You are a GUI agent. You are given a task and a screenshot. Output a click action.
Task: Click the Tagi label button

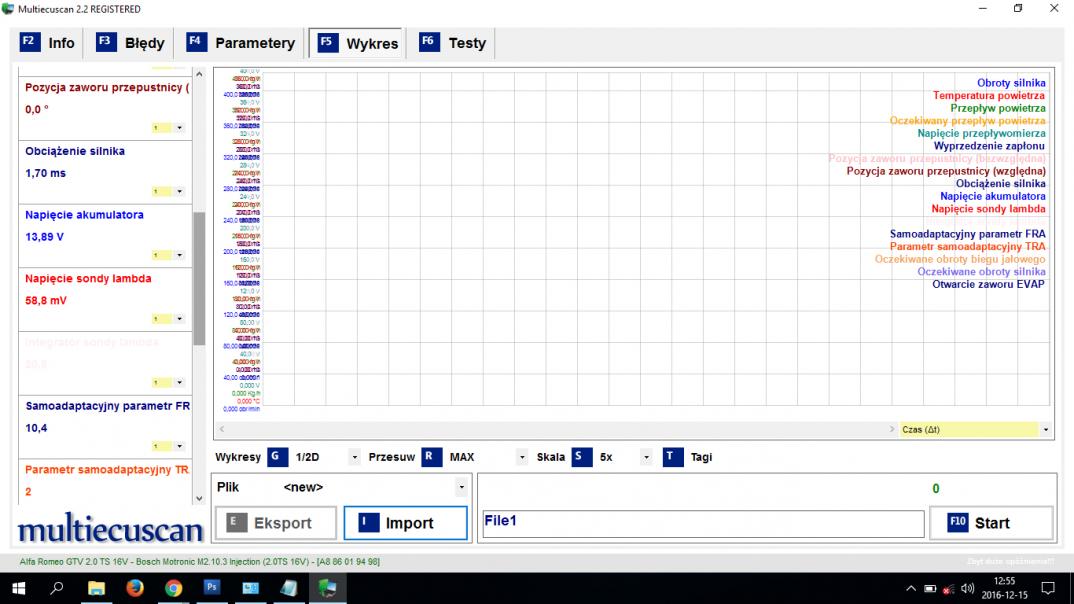(x=701, y=457)
